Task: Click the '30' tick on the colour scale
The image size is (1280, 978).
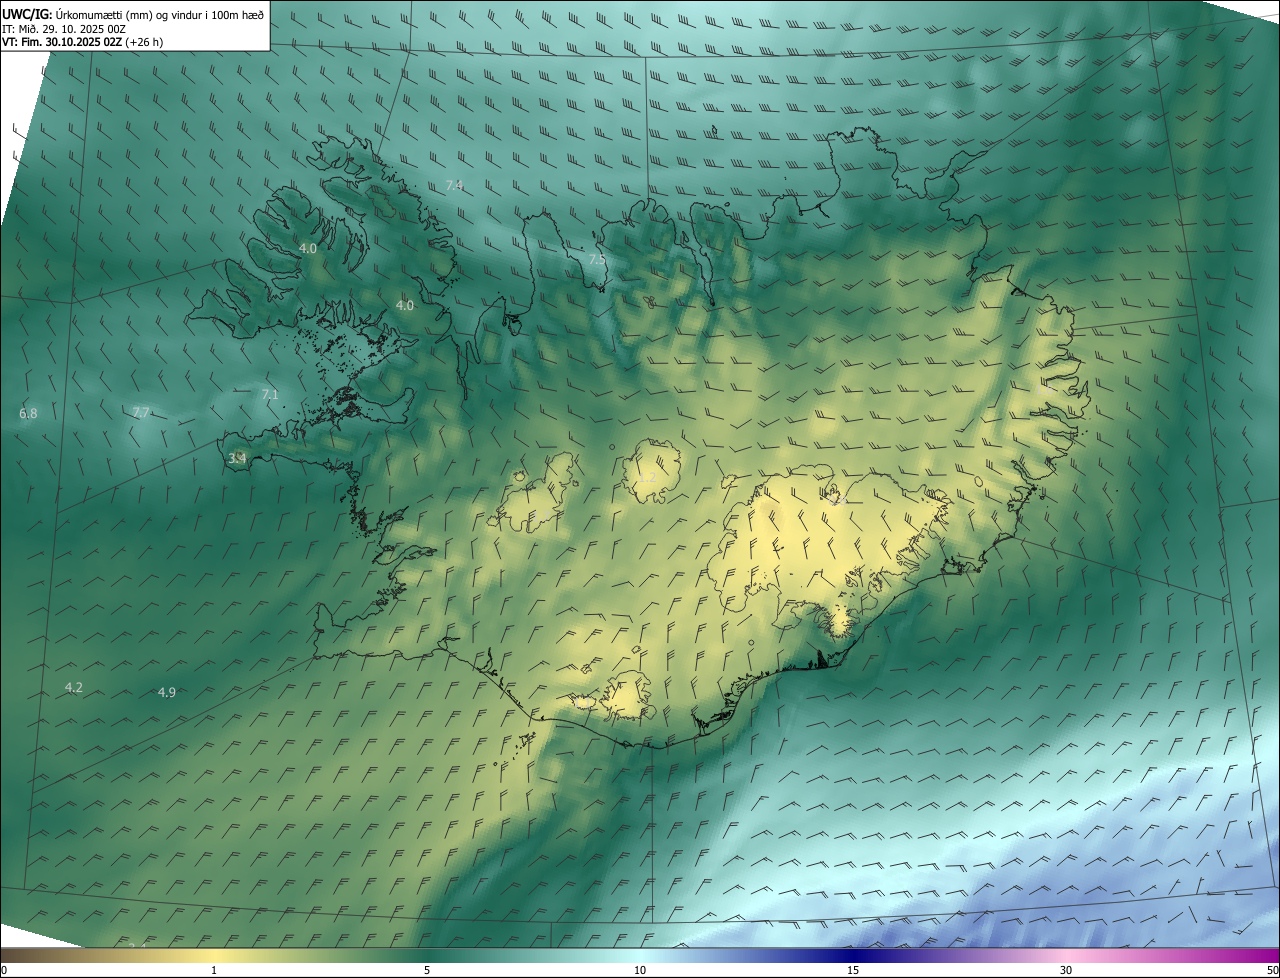Action: (x=1066, y=970)
